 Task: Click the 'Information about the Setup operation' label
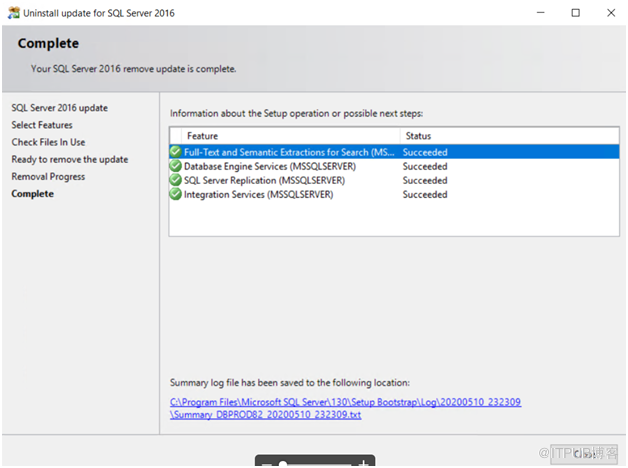(x=296, y=113)
